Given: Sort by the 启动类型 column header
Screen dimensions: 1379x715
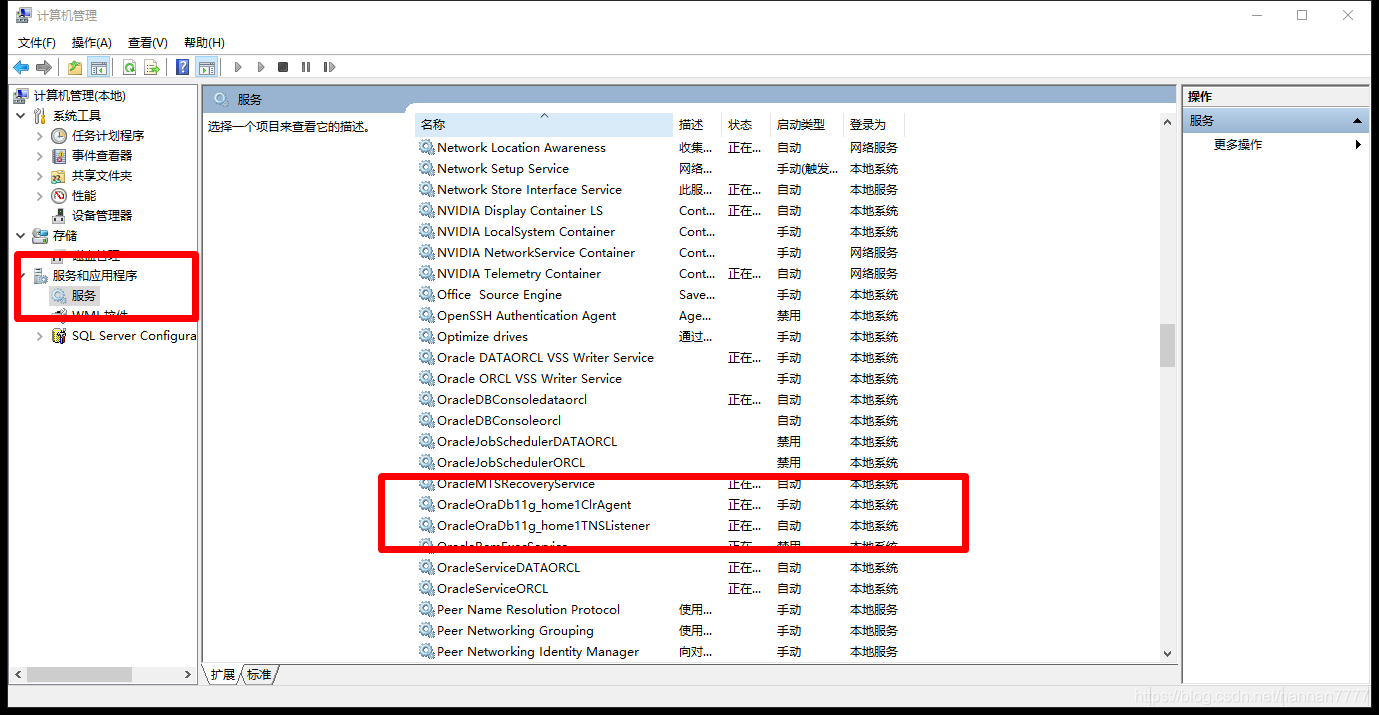Looking at the screenshot, I should (x=807, y=124).
